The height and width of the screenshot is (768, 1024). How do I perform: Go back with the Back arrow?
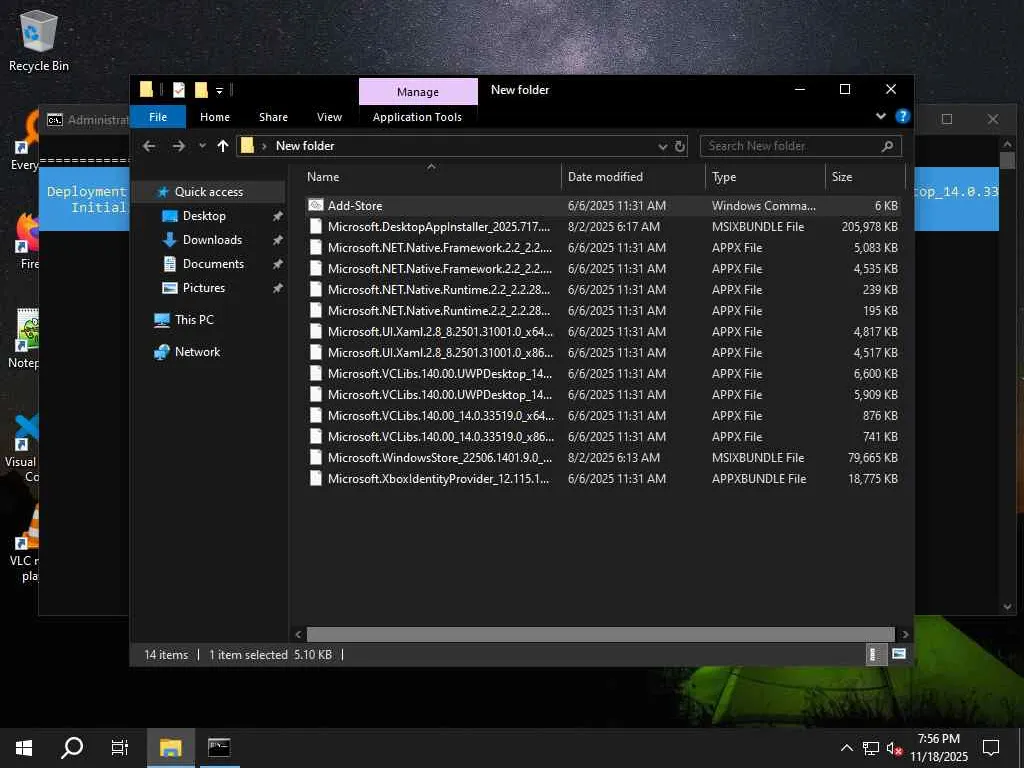[x=149, y=146]
